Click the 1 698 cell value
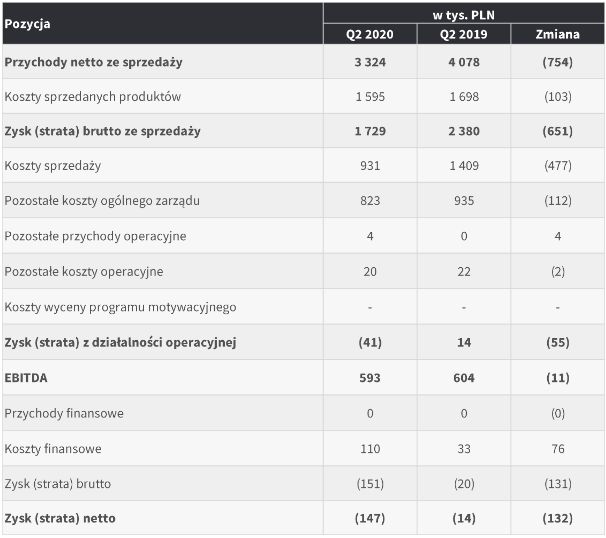The image size is (606, 538). [464, 97]
